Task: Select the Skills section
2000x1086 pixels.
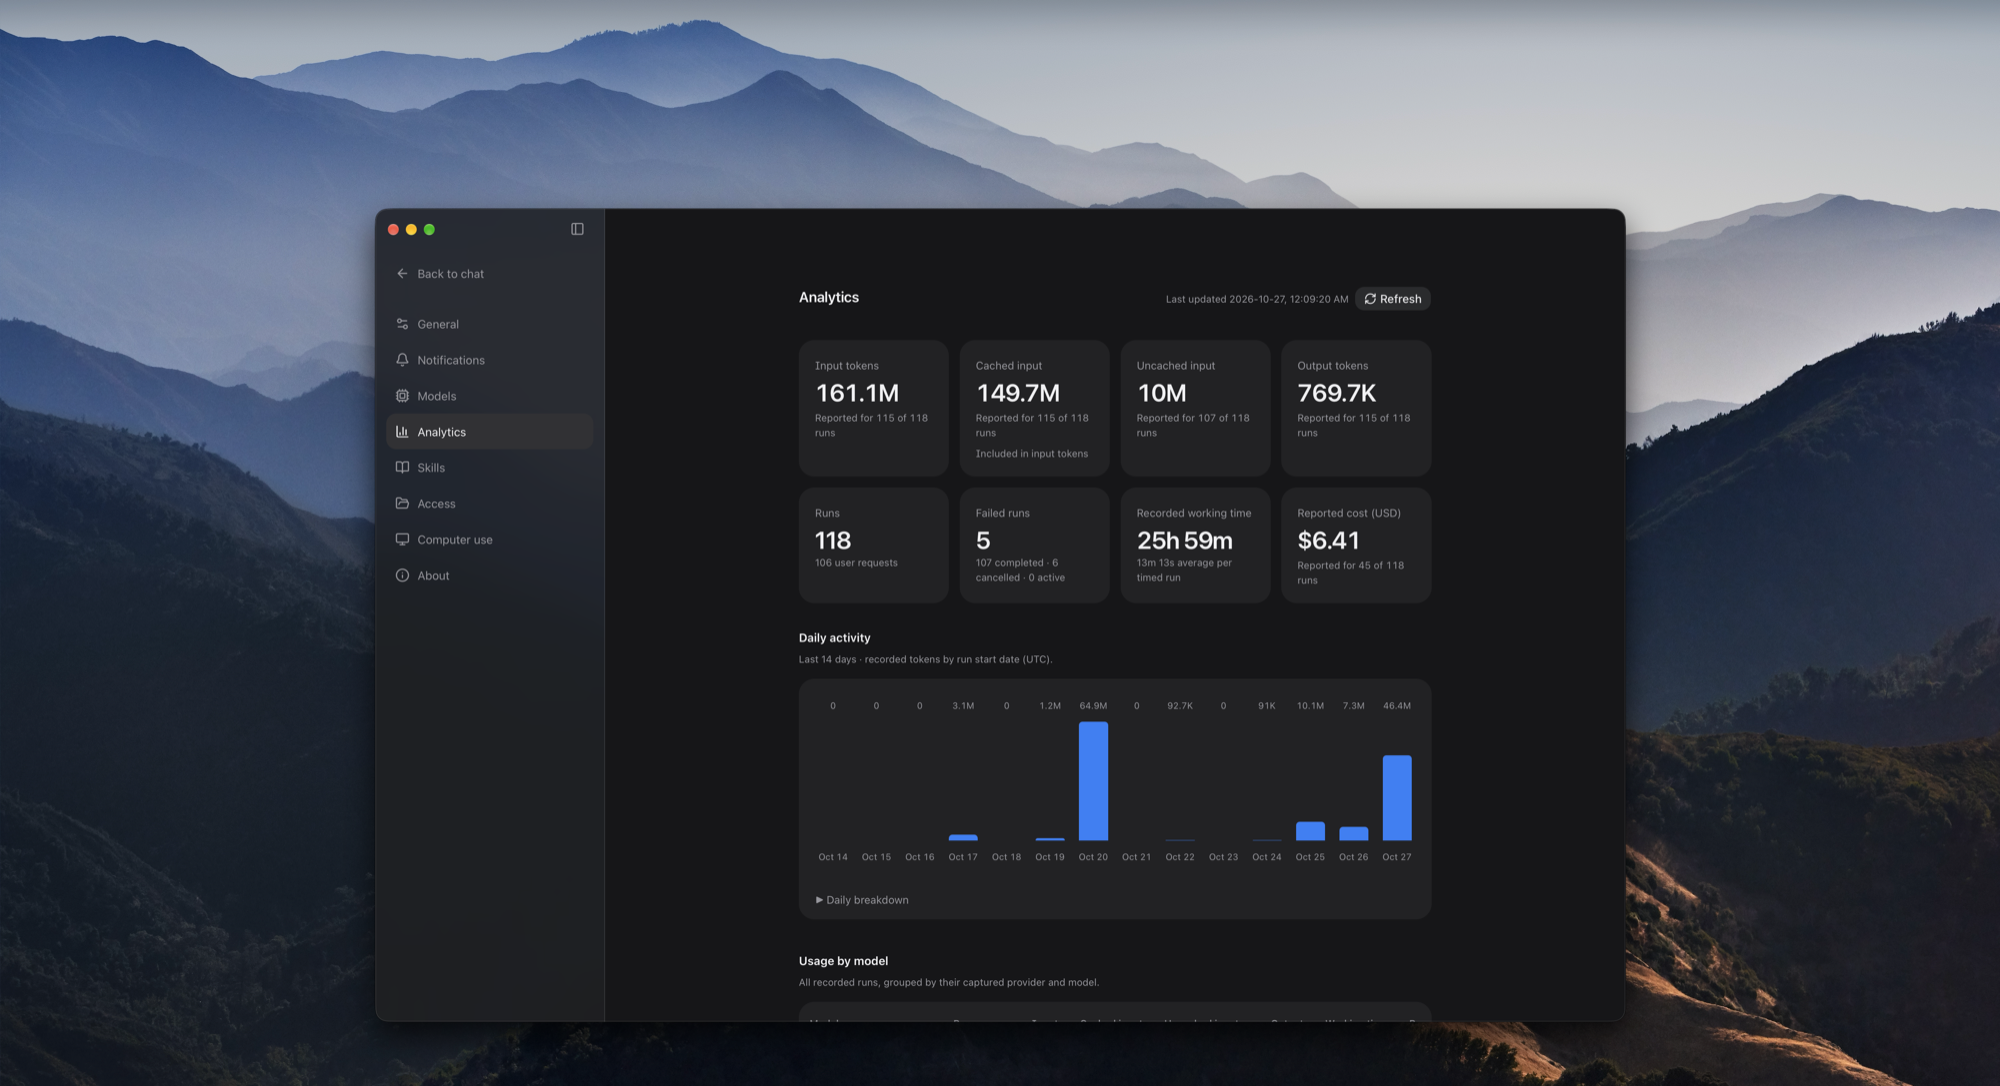Action: (489, 467)
